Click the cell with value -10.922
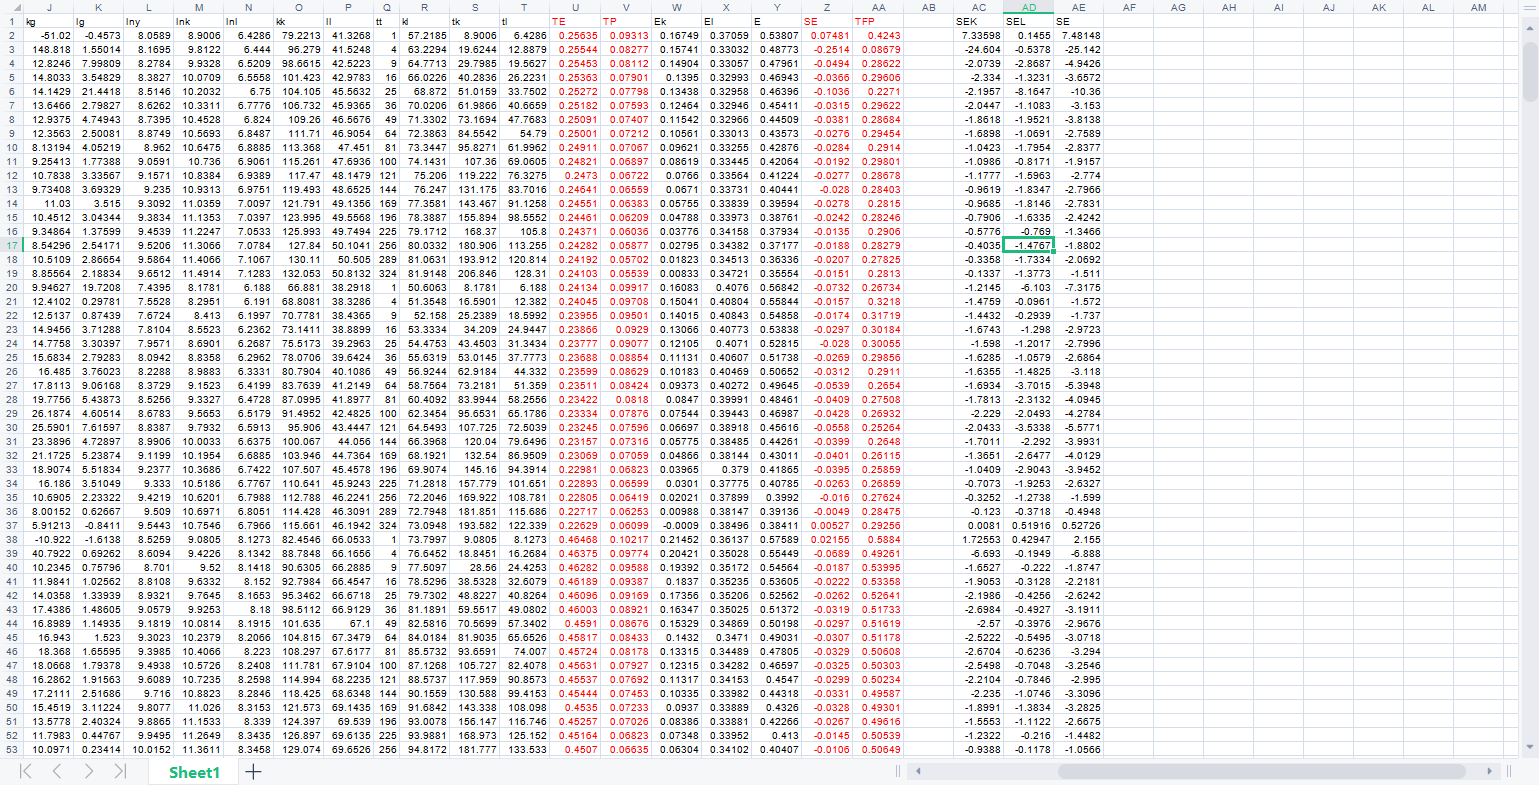The image size is (1539, 785). (48, 539)
